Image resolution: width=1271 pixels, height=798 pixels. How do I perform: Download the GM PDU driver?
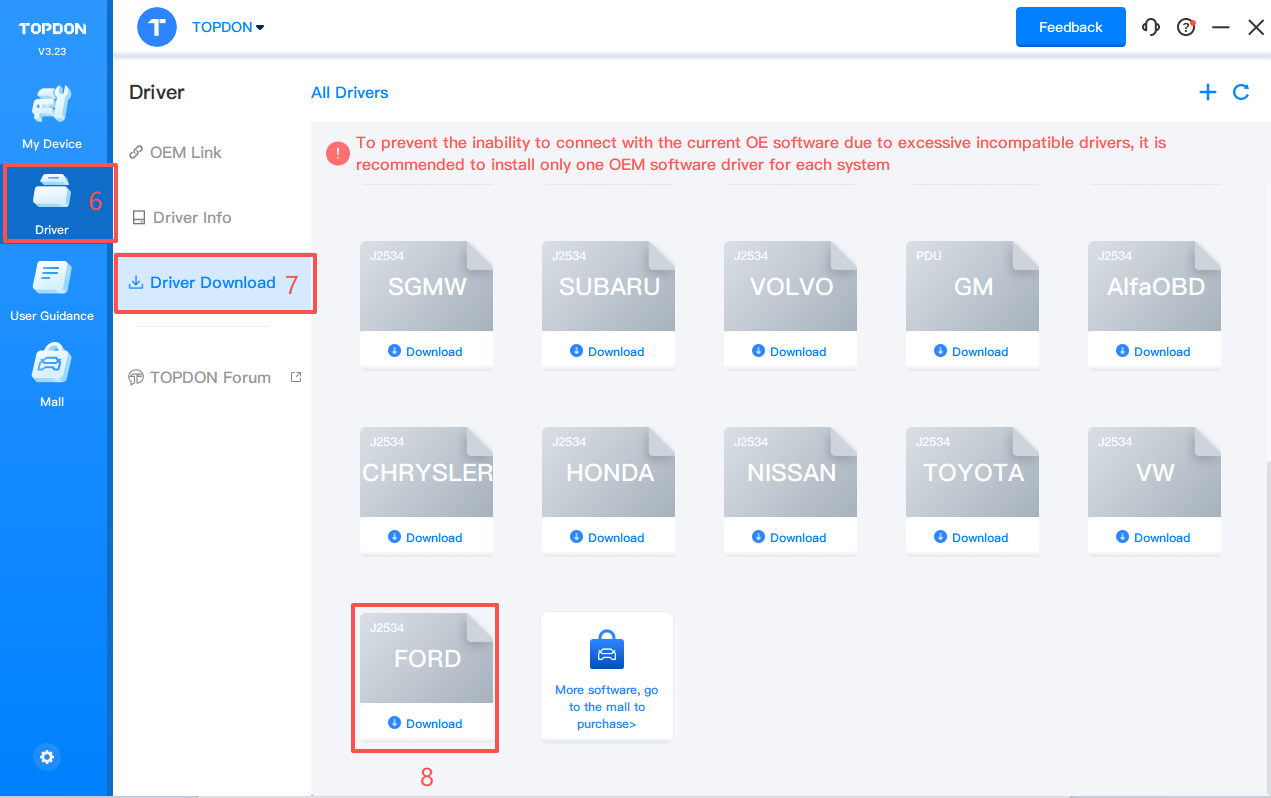pos(972,351)
